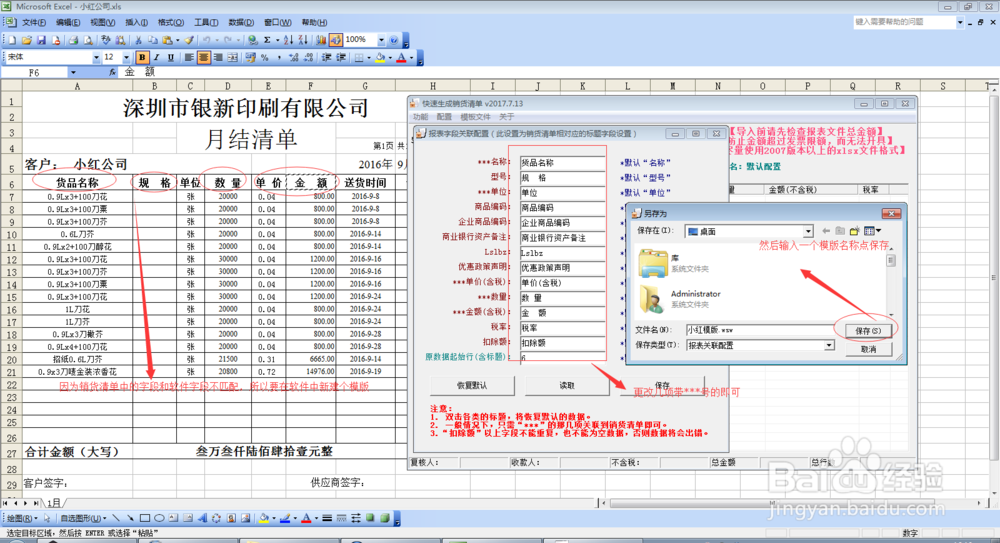Expand the AutoShapes menu

click(83, 518)
